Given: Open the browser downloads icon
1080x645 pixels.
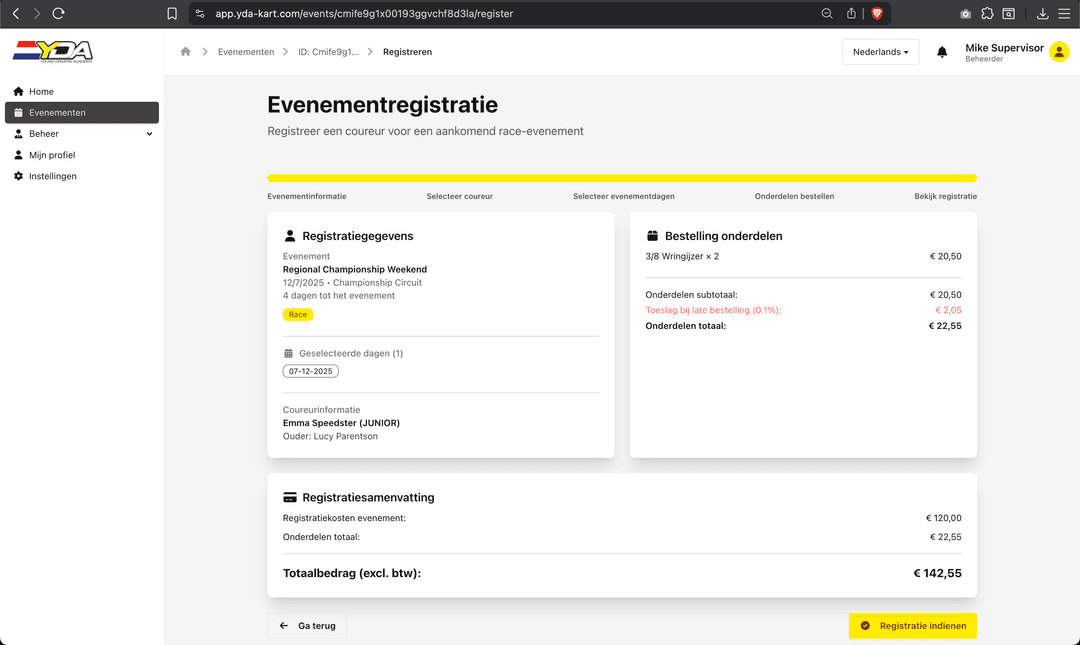Looking at the screenshot, I should pyautogui.click(x=1042, y=14).
